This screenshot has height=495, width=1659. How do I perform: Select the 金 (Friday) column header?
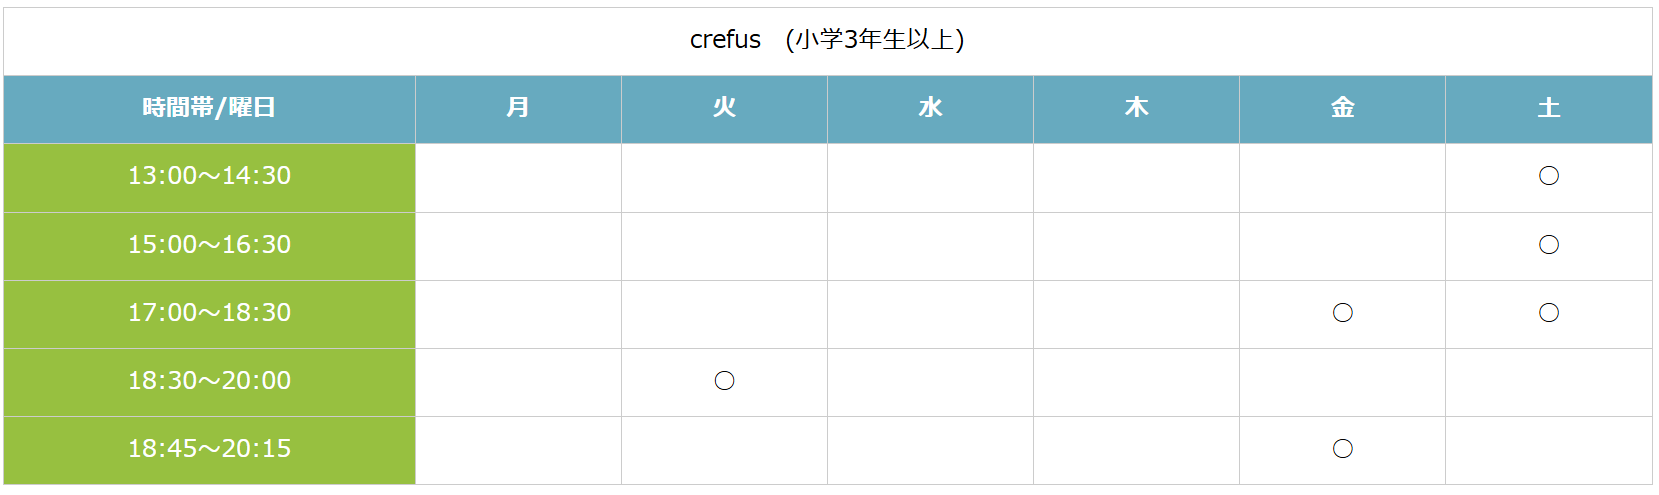coord(1342,109)
